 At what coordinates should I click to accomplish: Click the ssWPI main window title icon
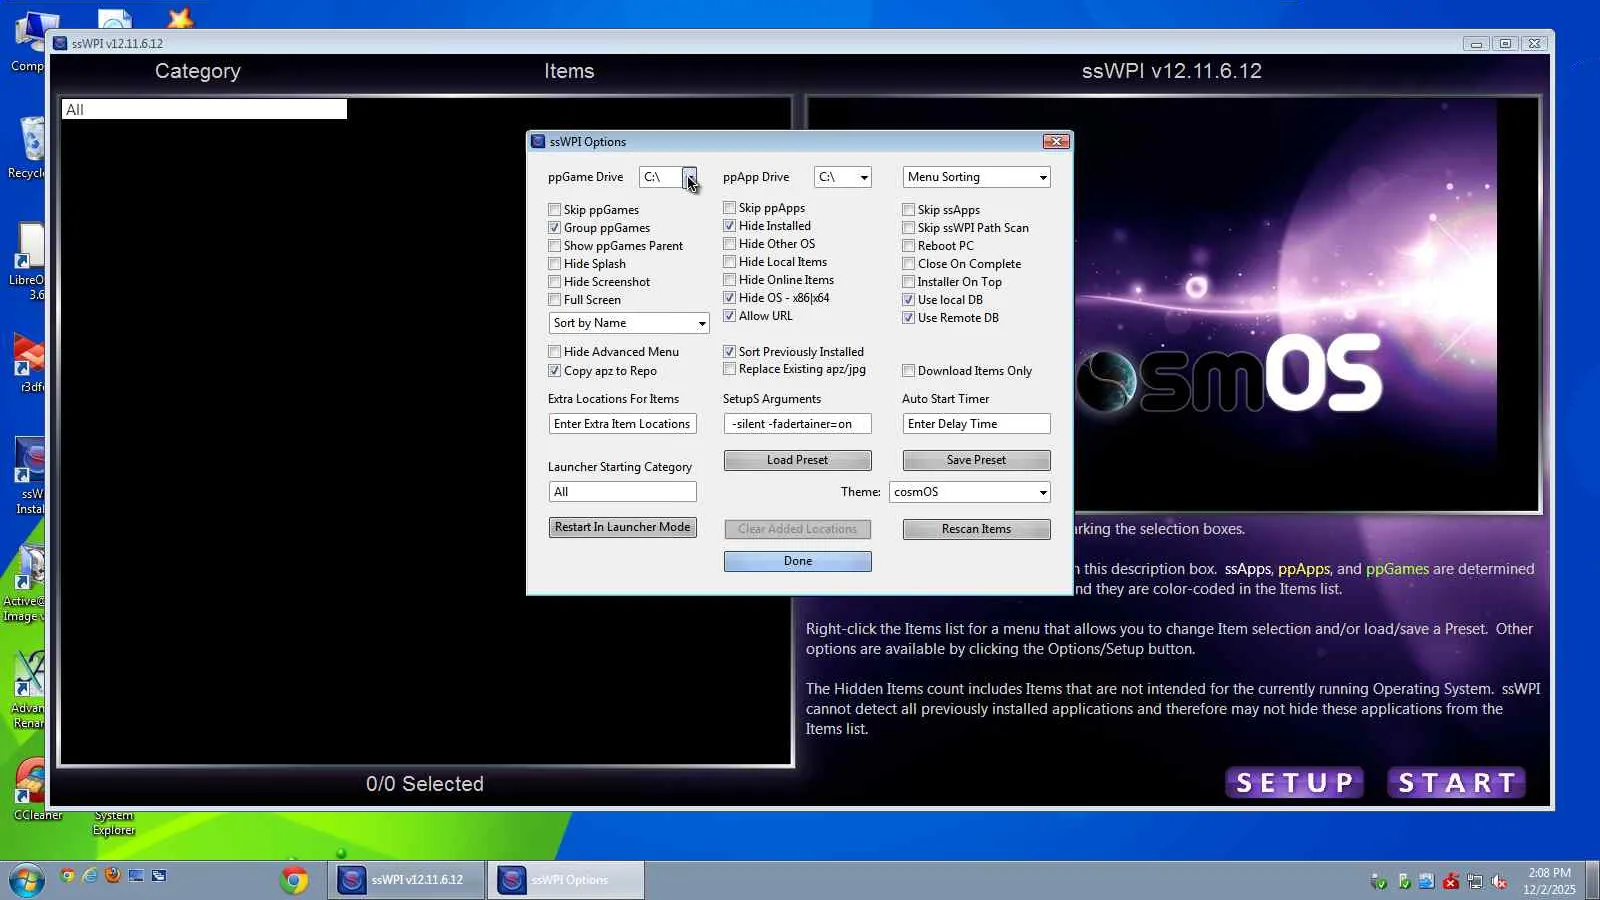click(60, 43)
